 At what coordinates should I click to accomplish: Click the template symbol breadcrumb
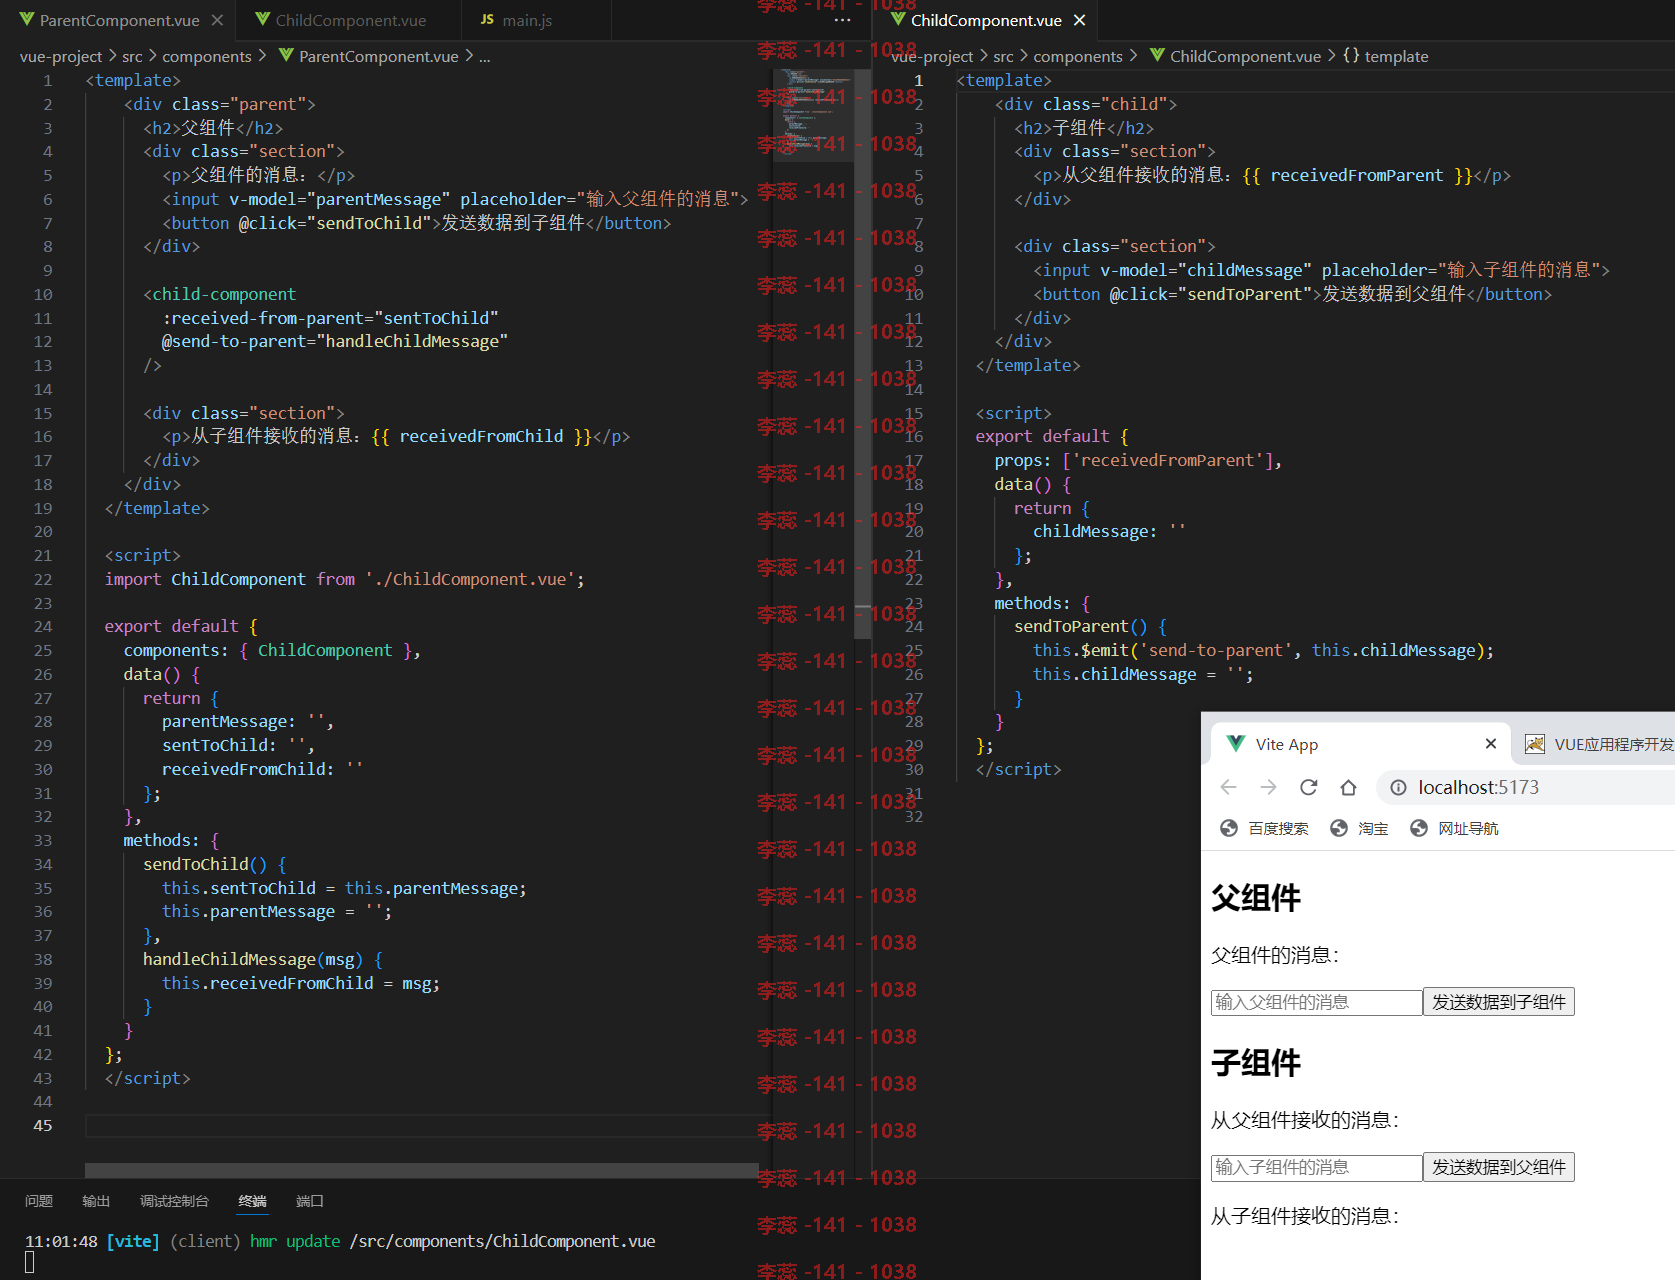click(1385, 56)
